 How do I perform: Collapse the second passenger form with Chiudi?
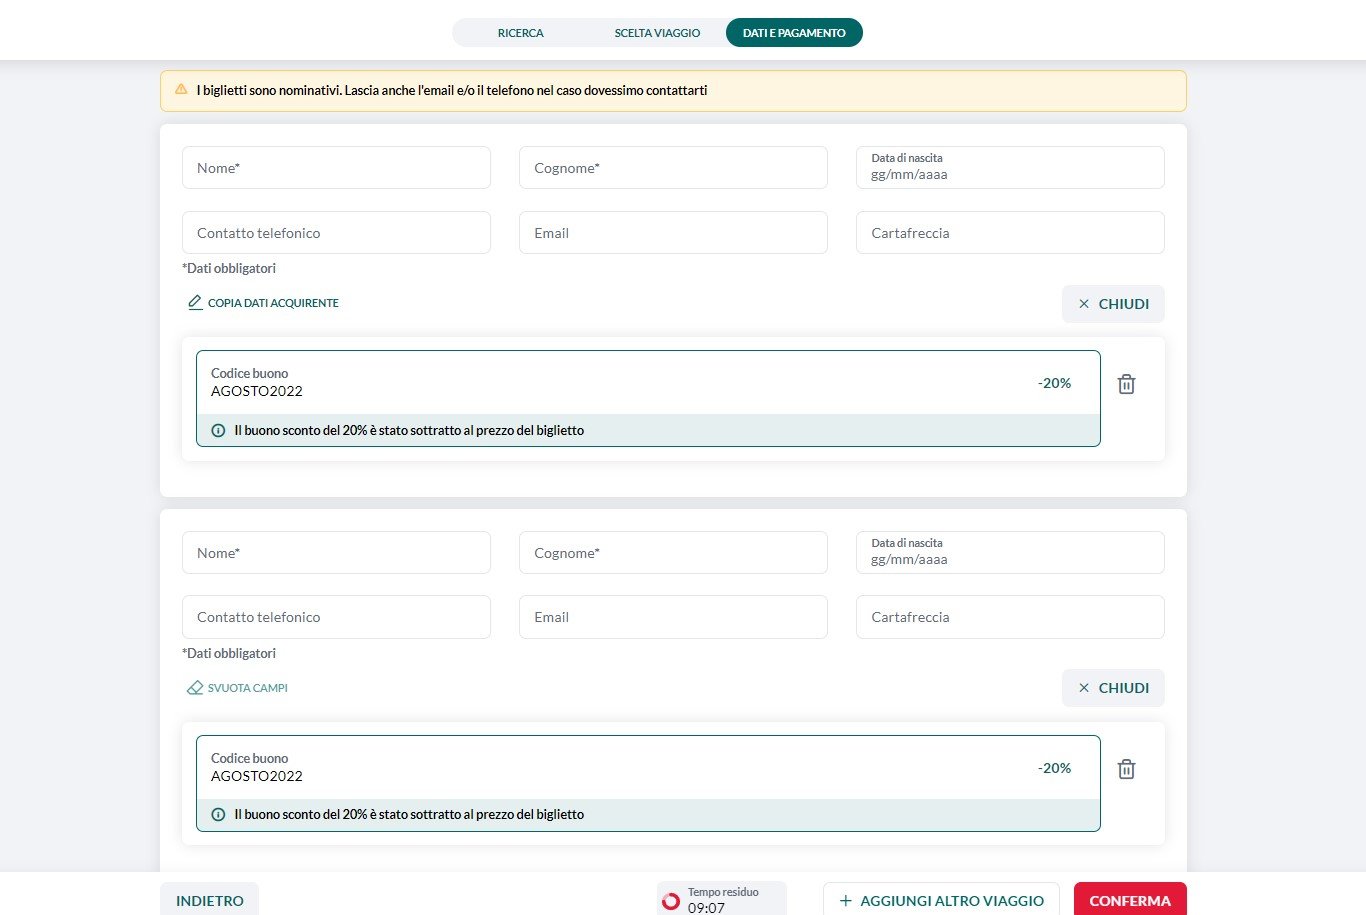click(1113, 688)
